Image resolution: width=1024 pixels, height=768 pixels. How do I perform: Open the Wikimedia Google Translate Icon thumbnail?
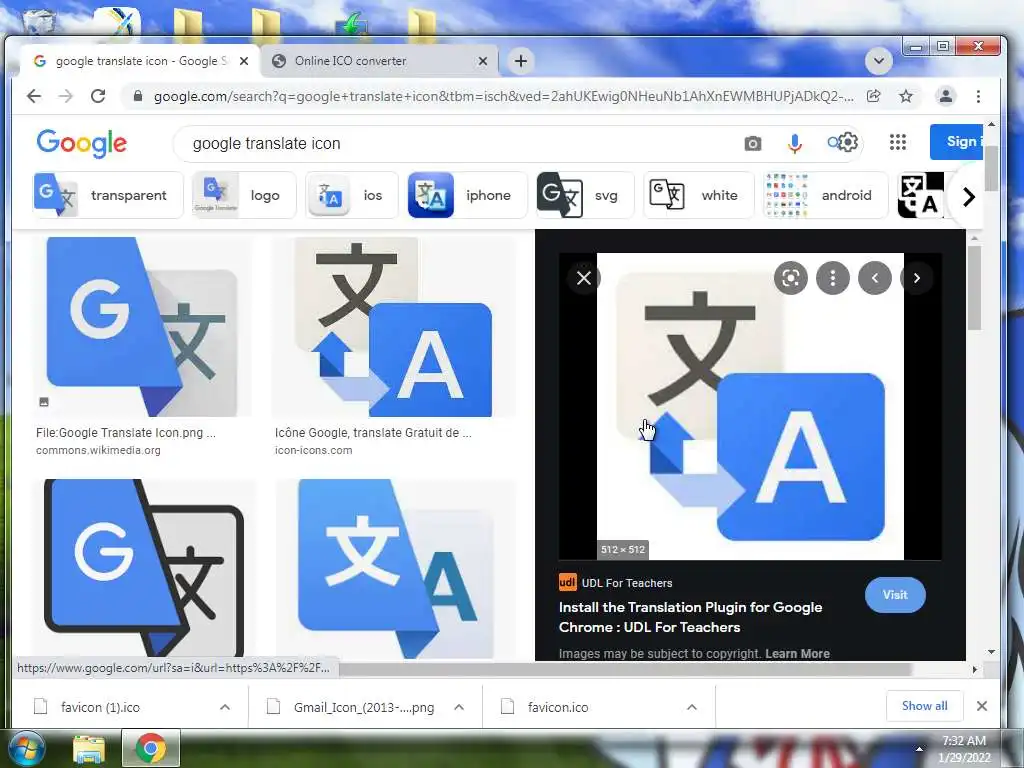(x=142, y=327)
